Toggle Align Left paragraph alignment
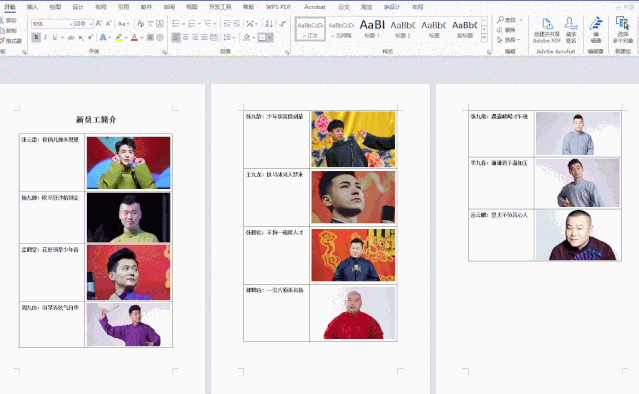Image resolution: width=639 pixels, height=394 pixels. [176, 37]
